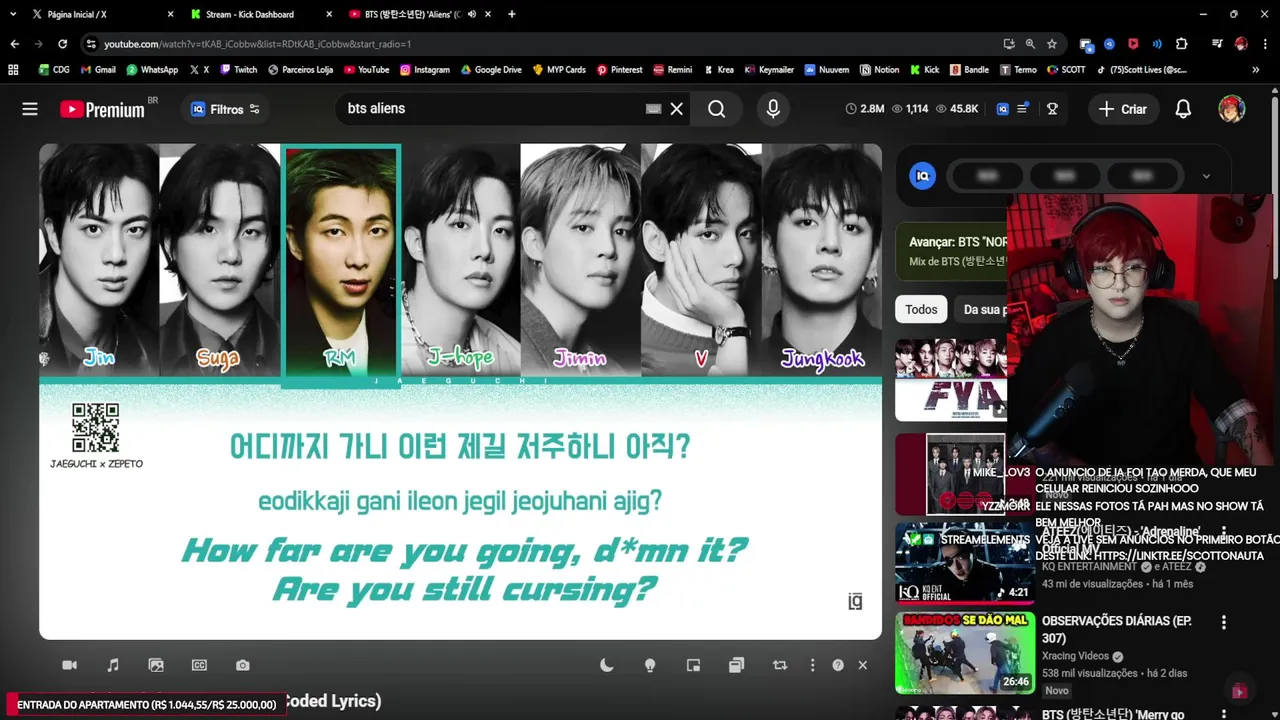
Task: Open the notifications bell
Action: tap(1183, 109)
